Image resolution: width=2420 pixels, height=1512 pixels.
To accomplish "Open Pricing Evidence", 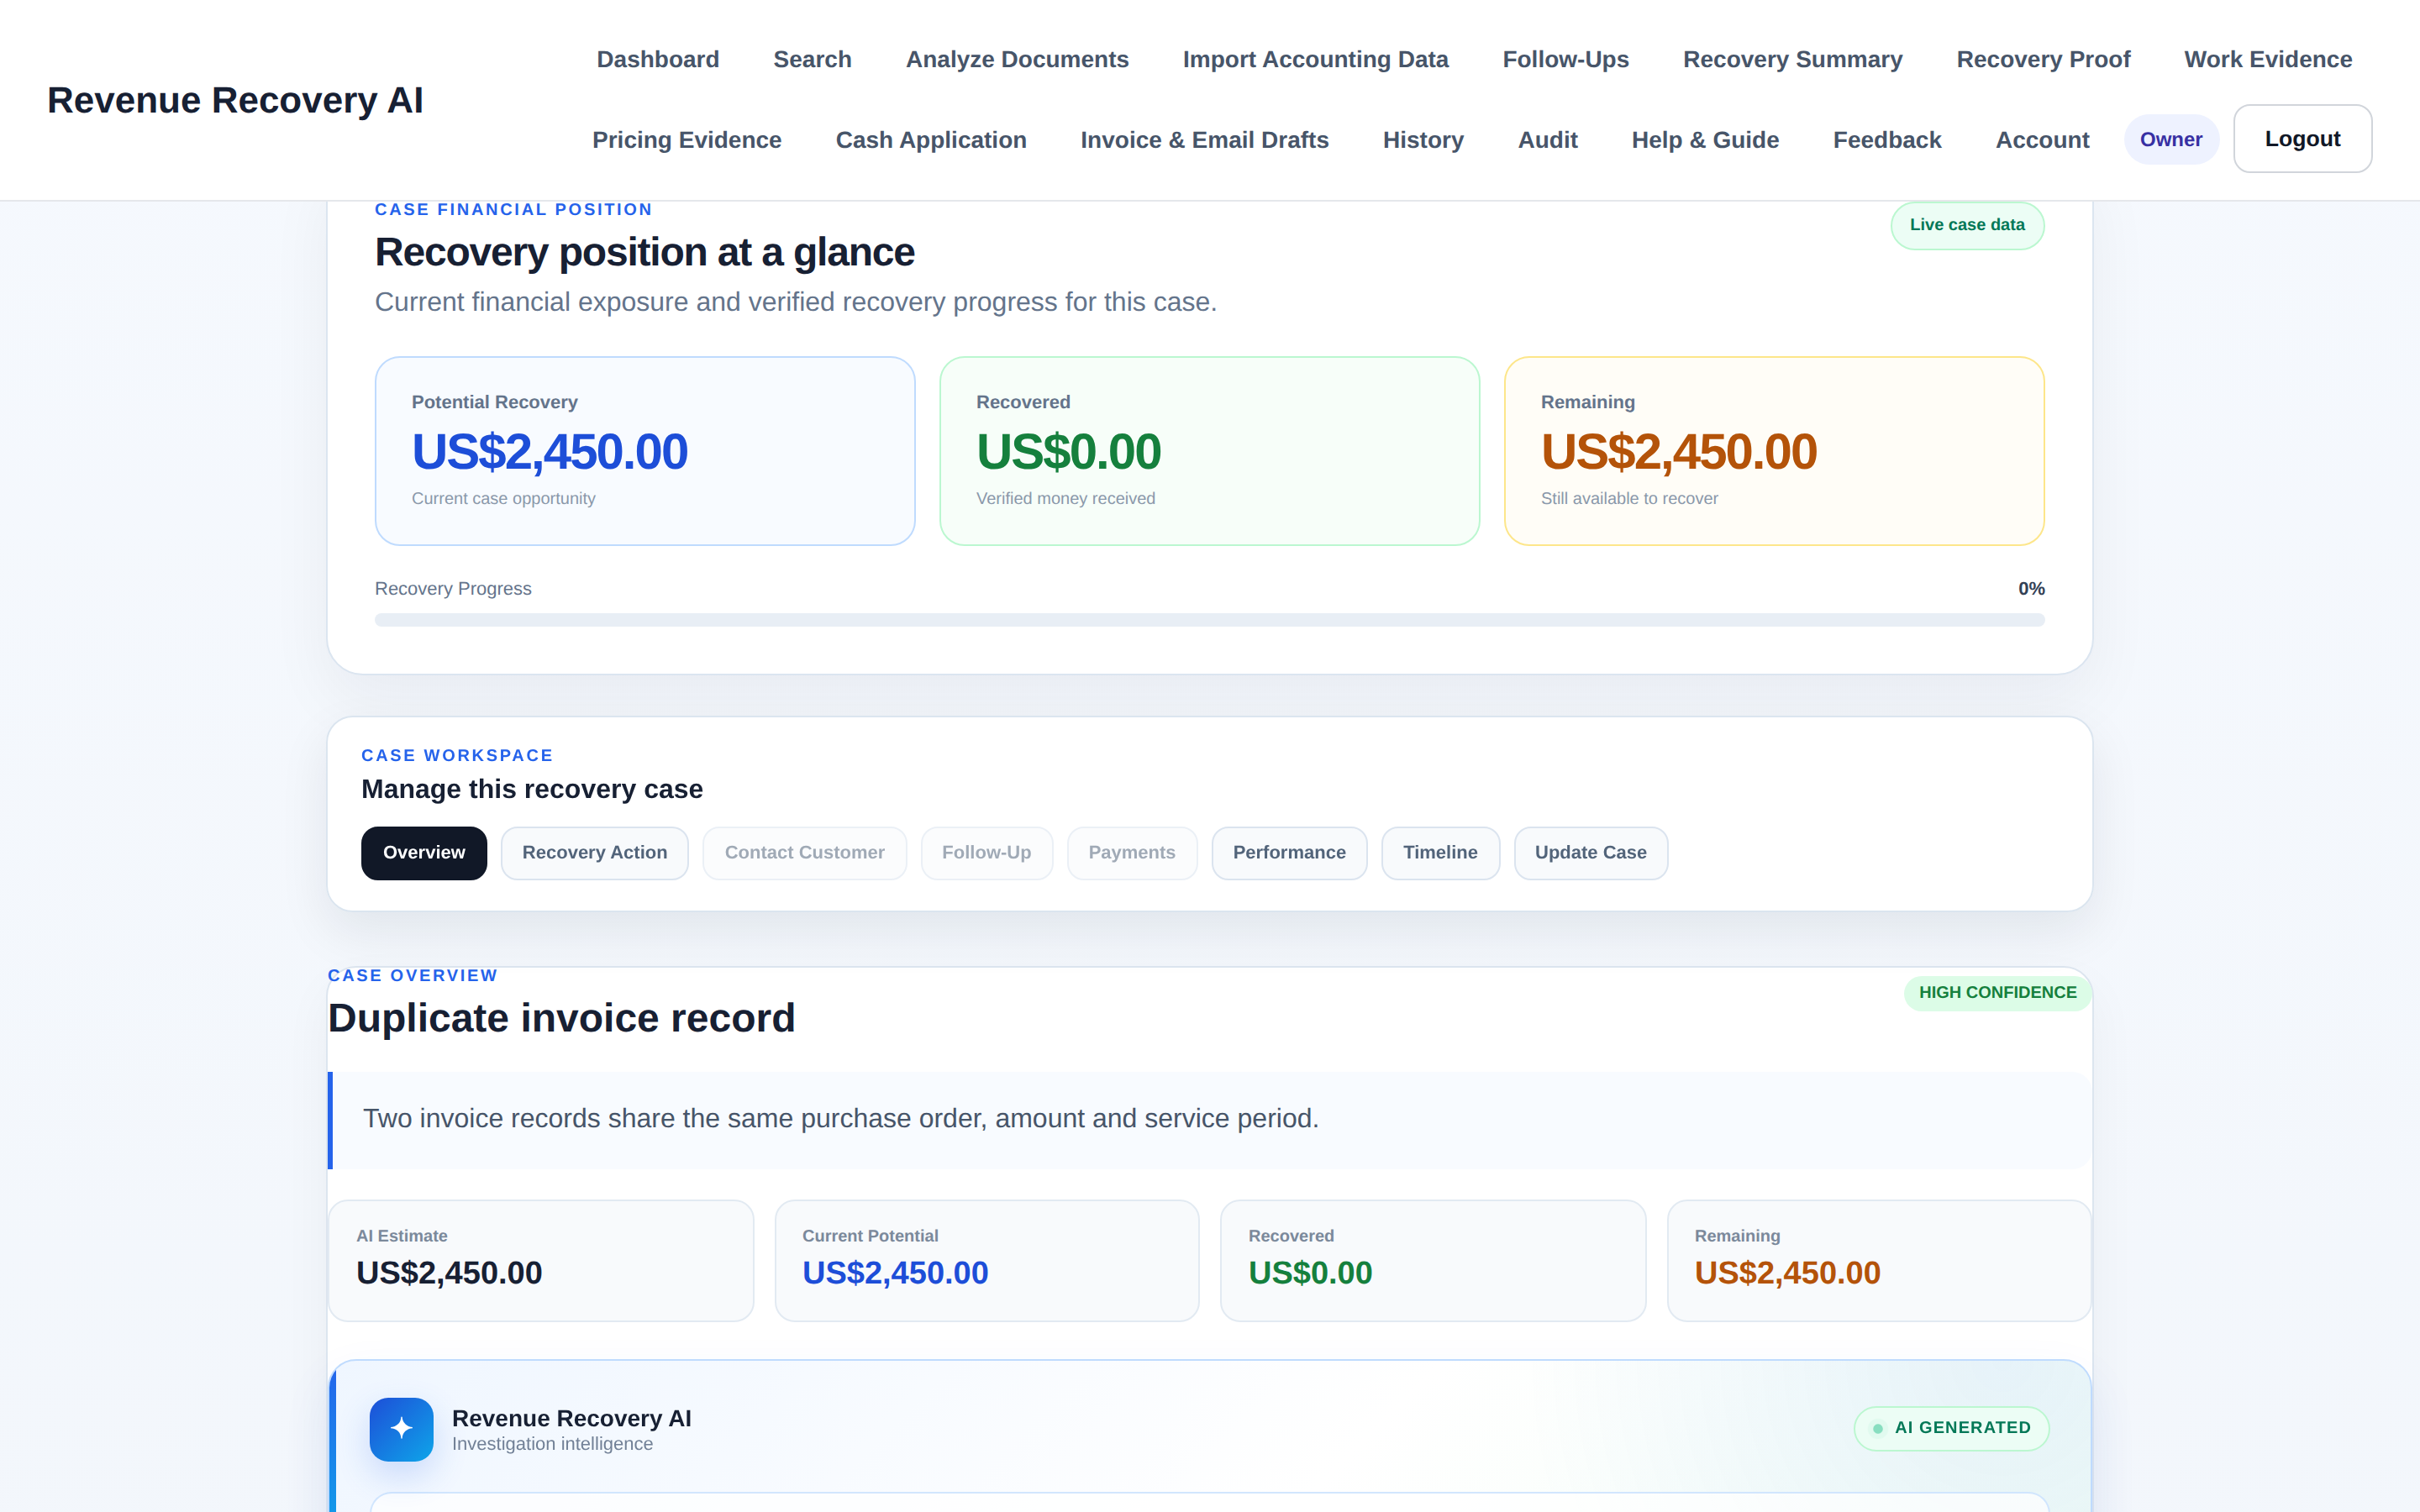I will click(687, 140).
